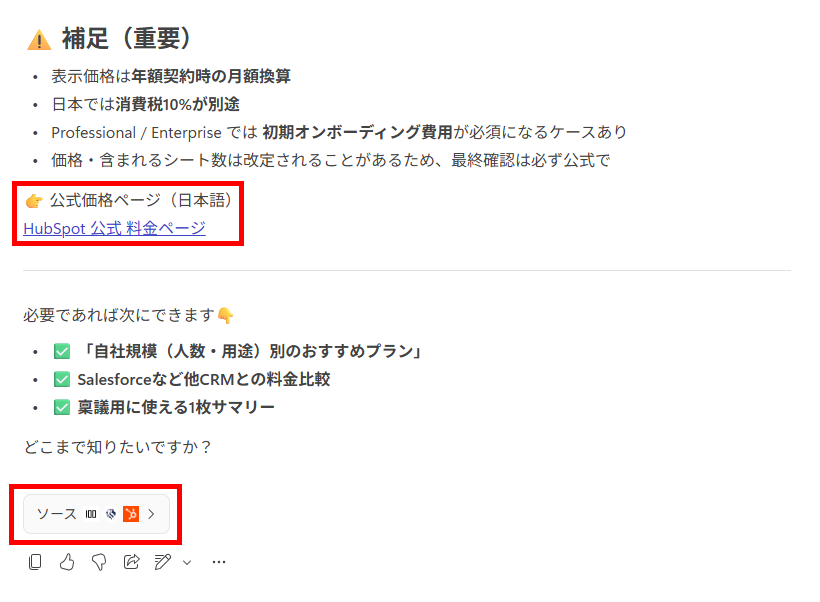Screen dimensions: 820x602
Task: Expand the dropdown chevron beside the edit icon
Action: [x=187, y=562]
